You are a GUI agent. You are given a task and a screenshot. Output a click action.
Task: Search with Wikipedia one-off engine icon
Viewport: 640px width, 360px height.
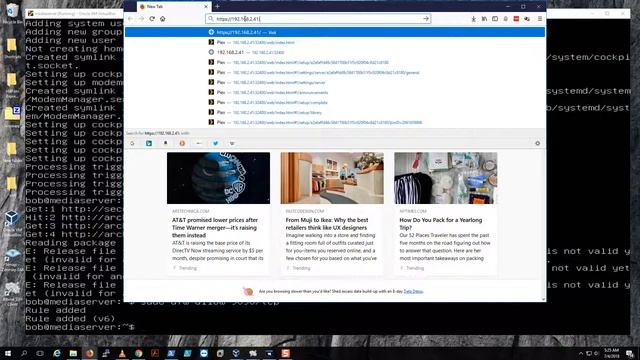click(x=232, y=143)
